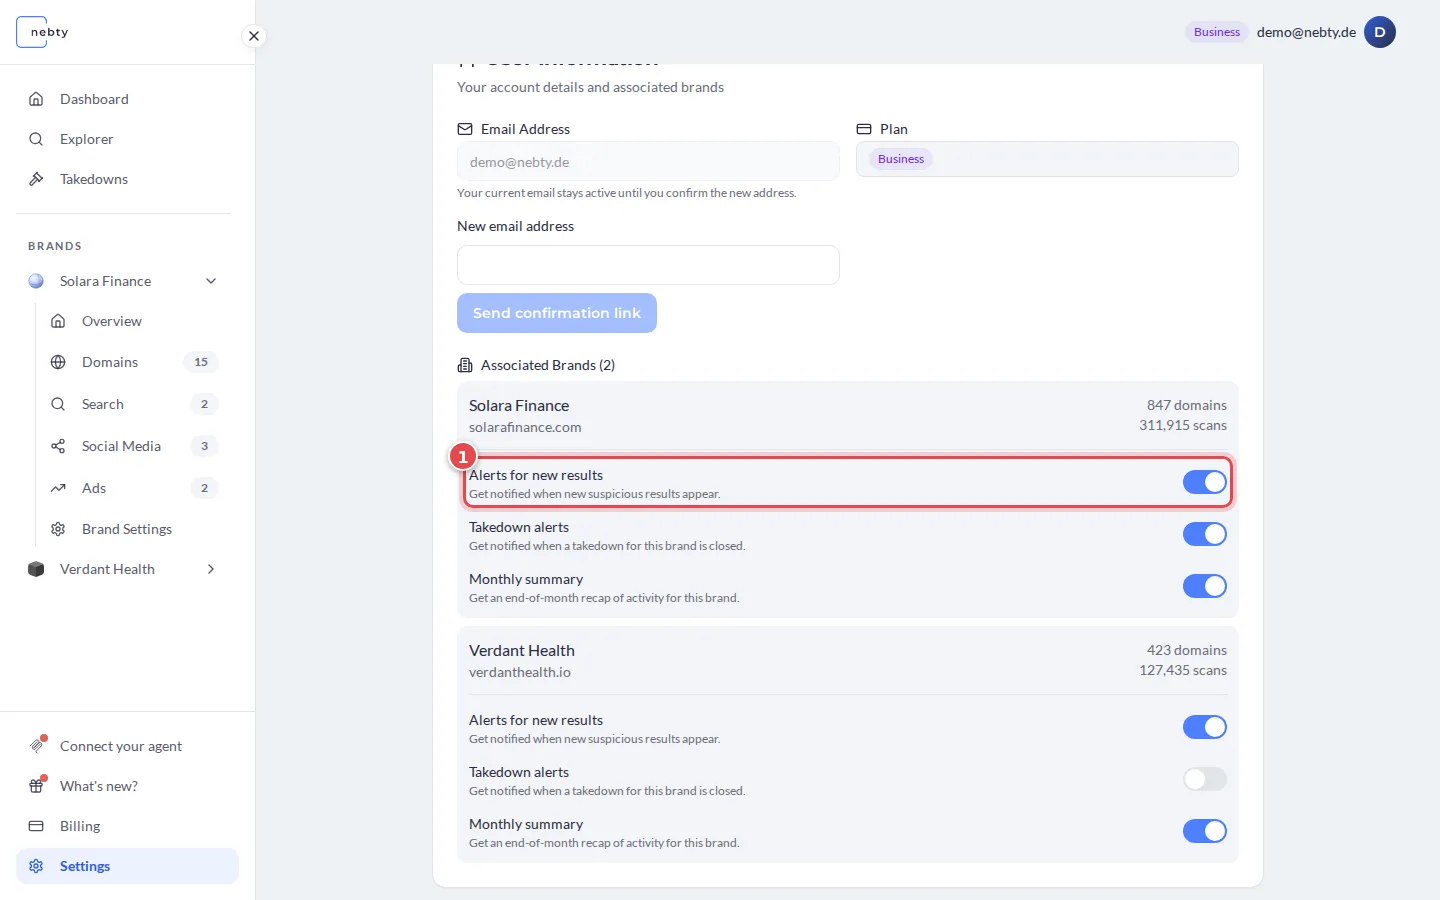Image resolution: width=1440 pixels, height=900 pixels.
Task: Click the Associated Brands (2) heading
Action: [548, 365]
